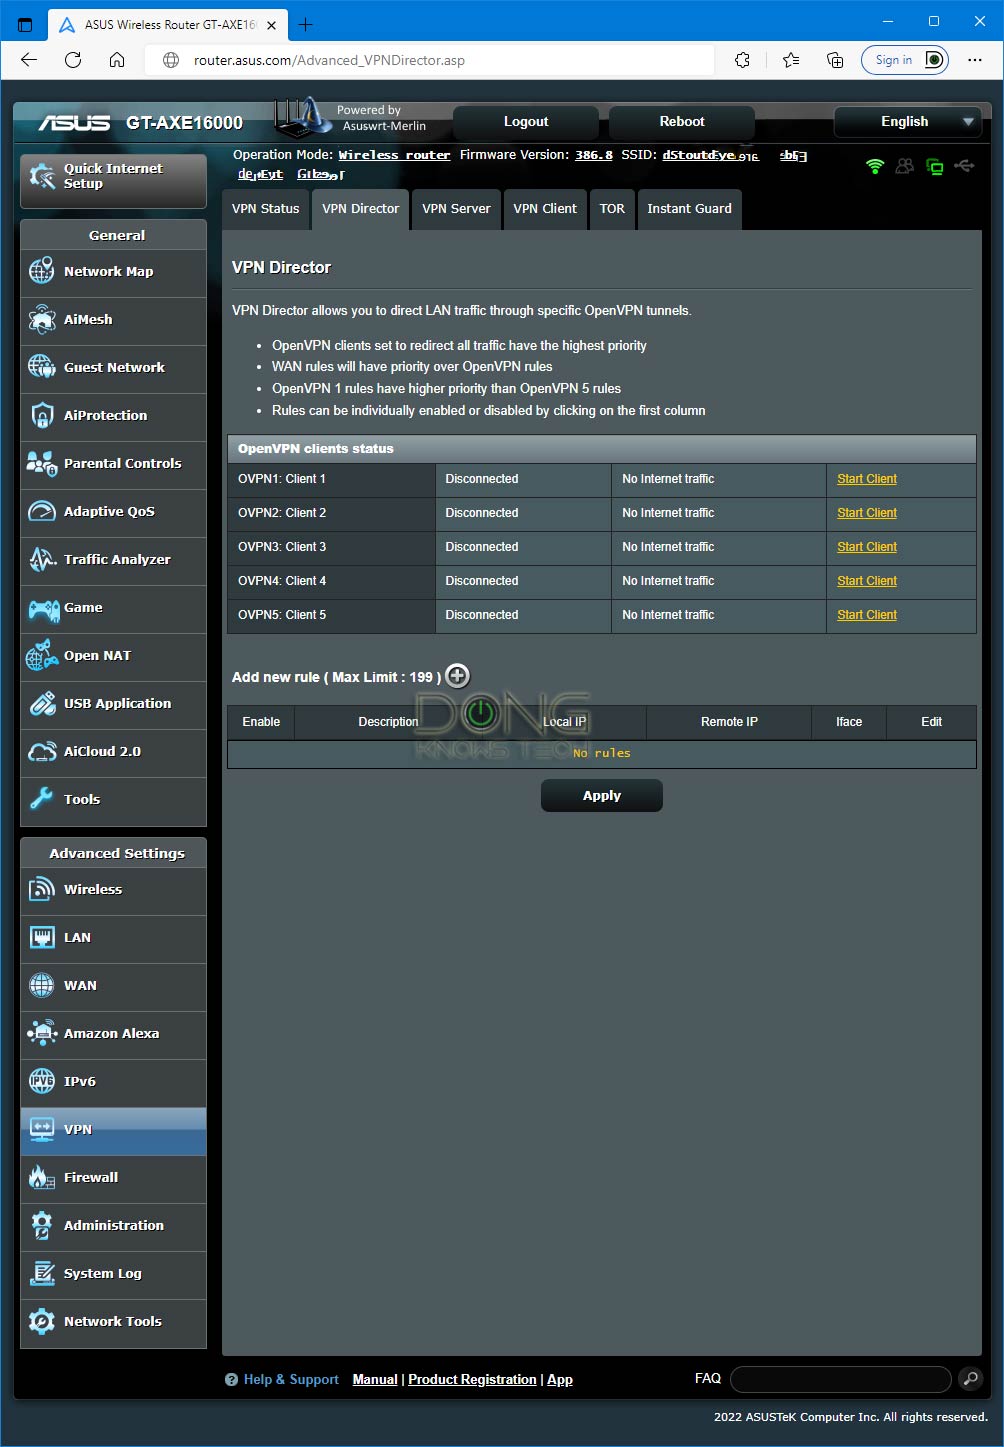Viewport: 1004px width, 1447px height.
Task: Switch to the VPN Status tab
Action: pyautogui.click(x=266, y=209)
